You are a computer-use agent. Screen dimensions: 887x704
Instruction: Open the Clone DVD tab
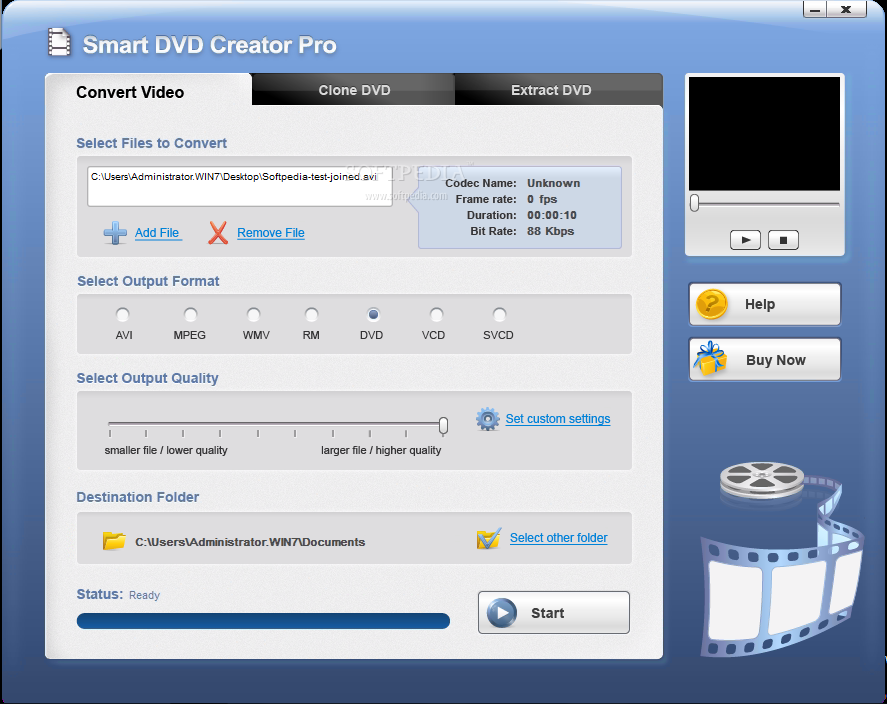point(354,90)
